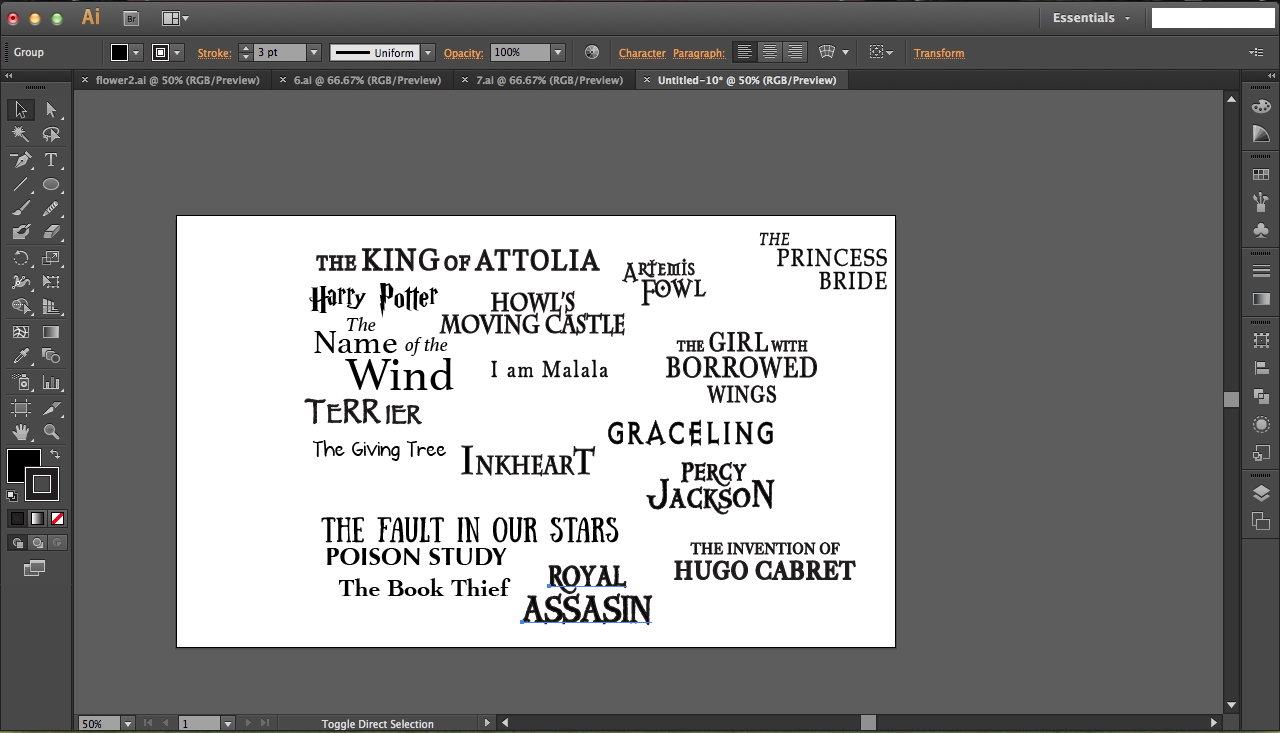Set paragraph alignment to center
The height and width of the screenshot is (733, 1280).
(x=769, y=53)
